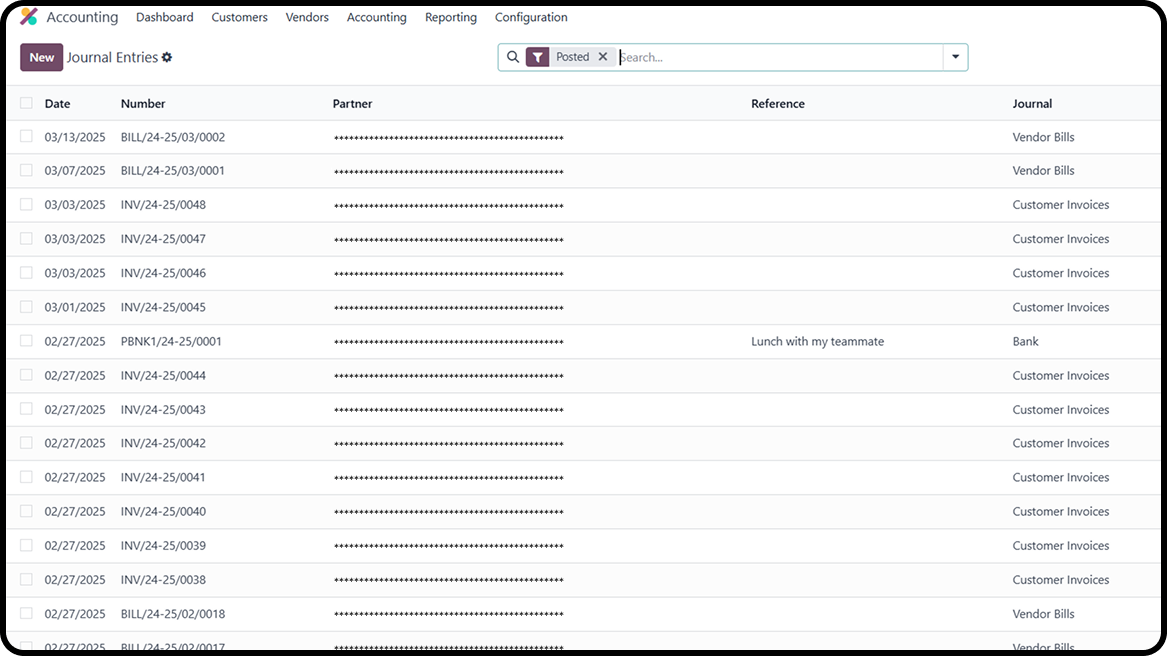1167x656 pixels.
Task: Open the Reporting menu
Action: click(x=450, y=17)
